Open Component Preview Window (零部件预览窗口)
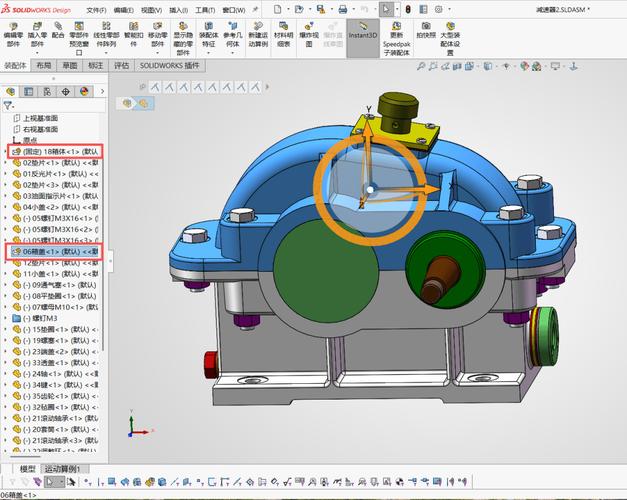 79,38
